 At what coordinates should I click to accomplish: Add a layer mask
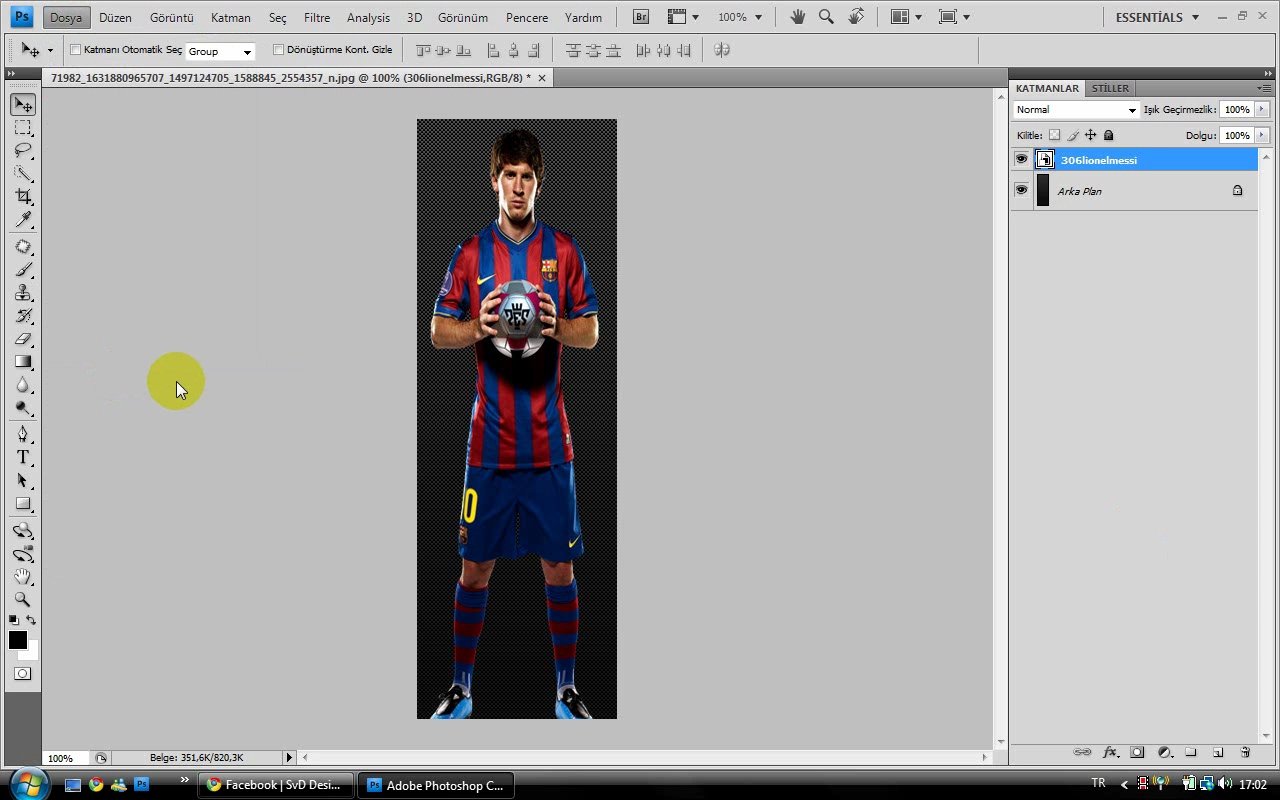click(1137, 752)
